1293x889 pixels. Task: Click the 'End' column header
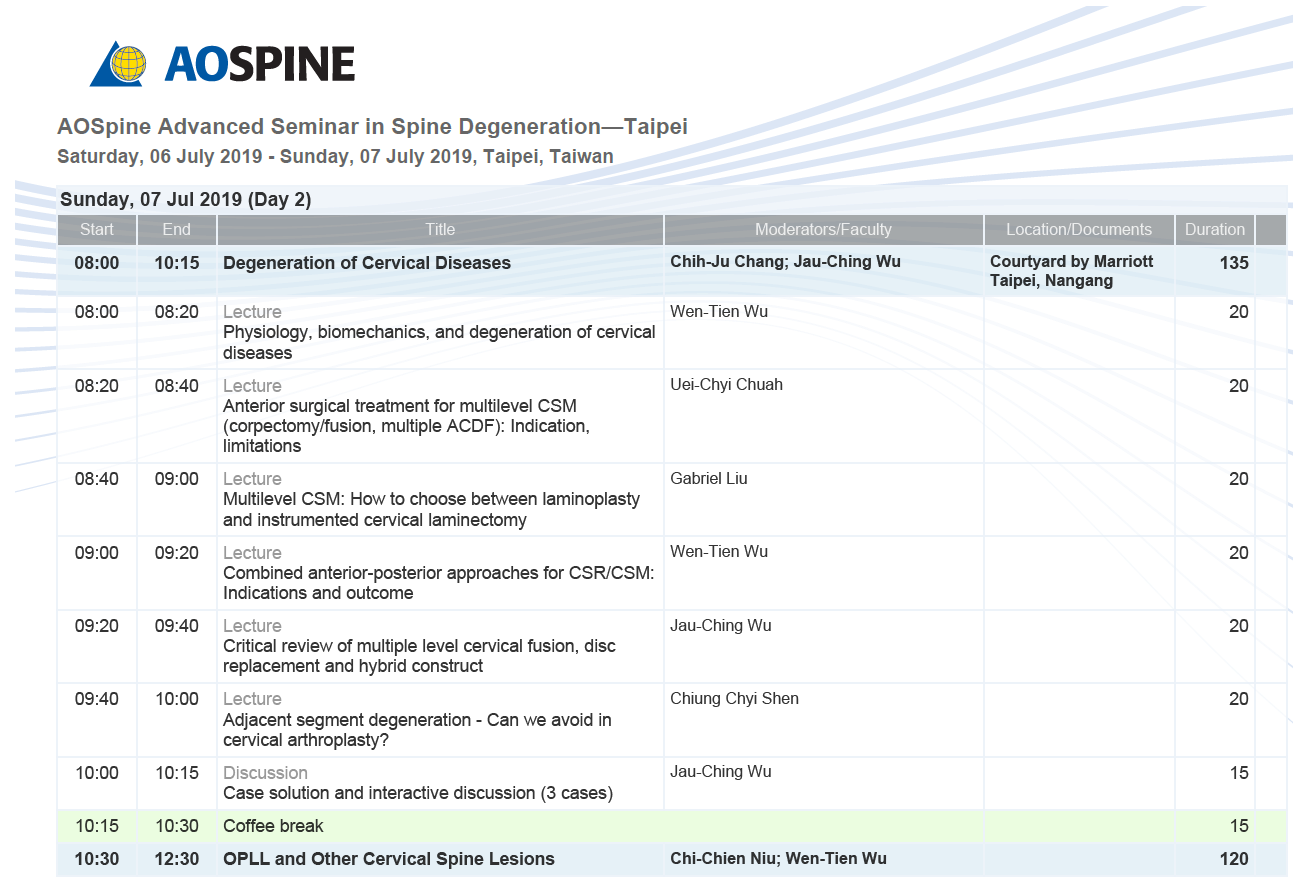176,229
